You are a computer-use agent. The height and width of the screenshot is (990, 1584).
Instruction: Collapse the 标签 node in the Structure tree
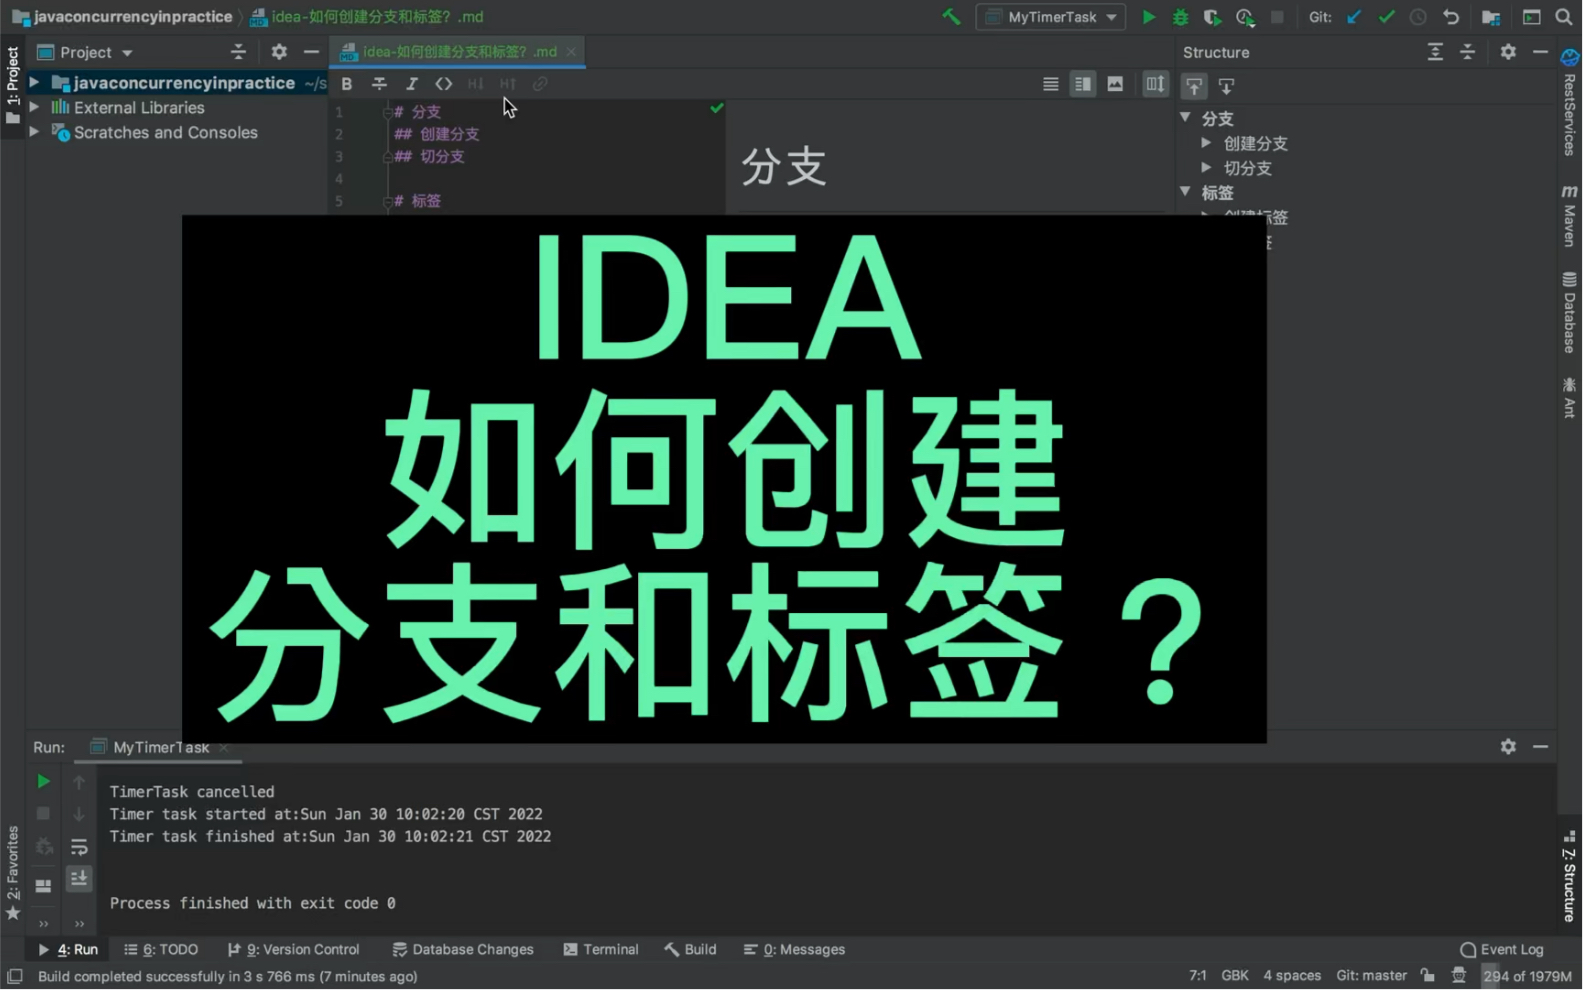click(x=1186, y=192)
